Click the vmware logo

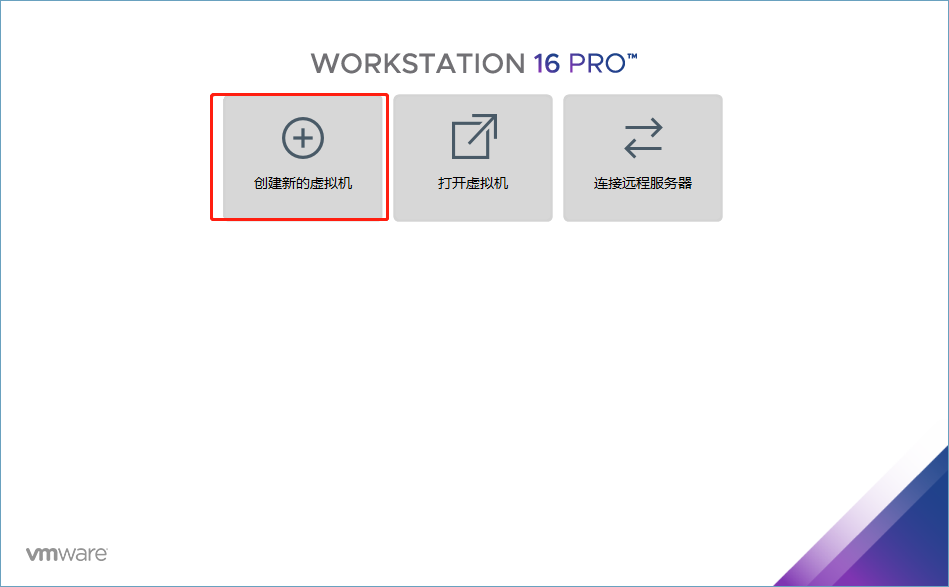click(67, 554)
